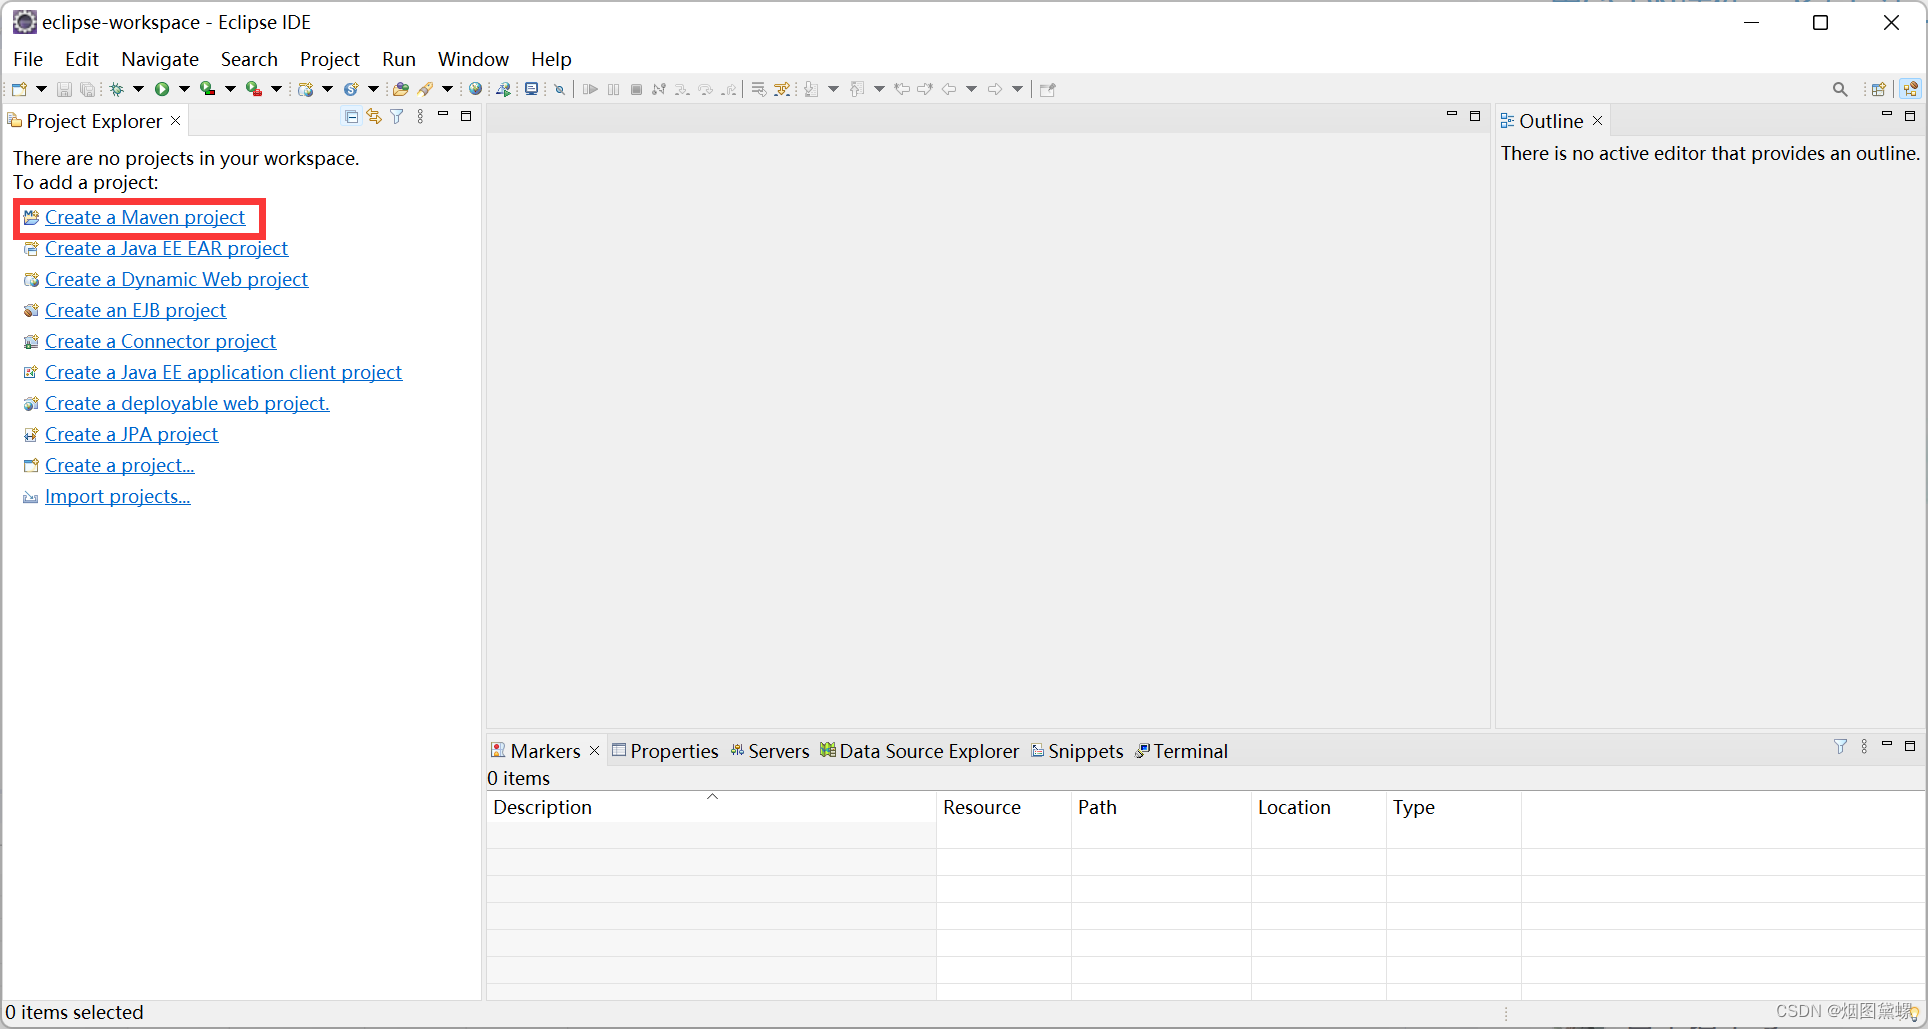Click the Project Explorer filter funnel icon

coord(397,117)
